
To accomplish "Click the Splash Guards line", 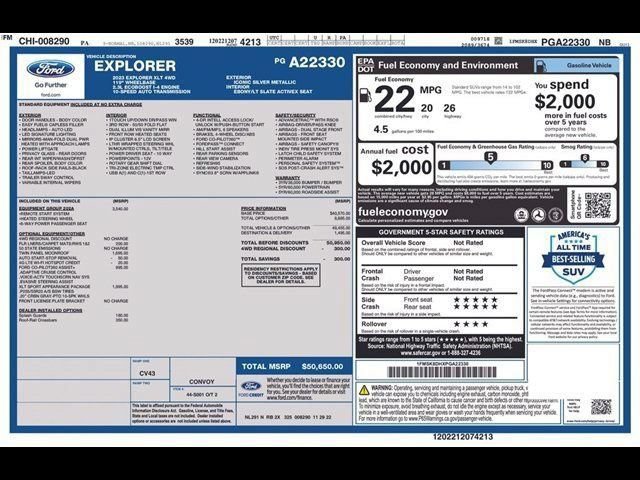I will point(73,316).
